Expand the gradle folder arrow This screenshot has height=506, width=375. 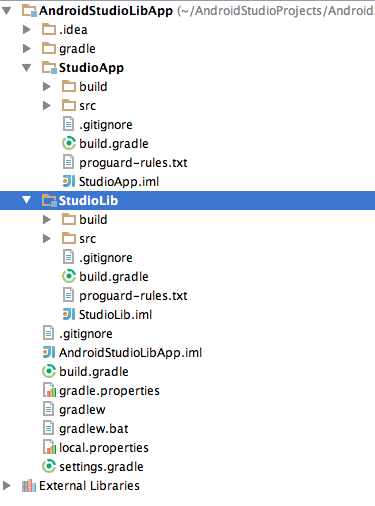(27, 49)
